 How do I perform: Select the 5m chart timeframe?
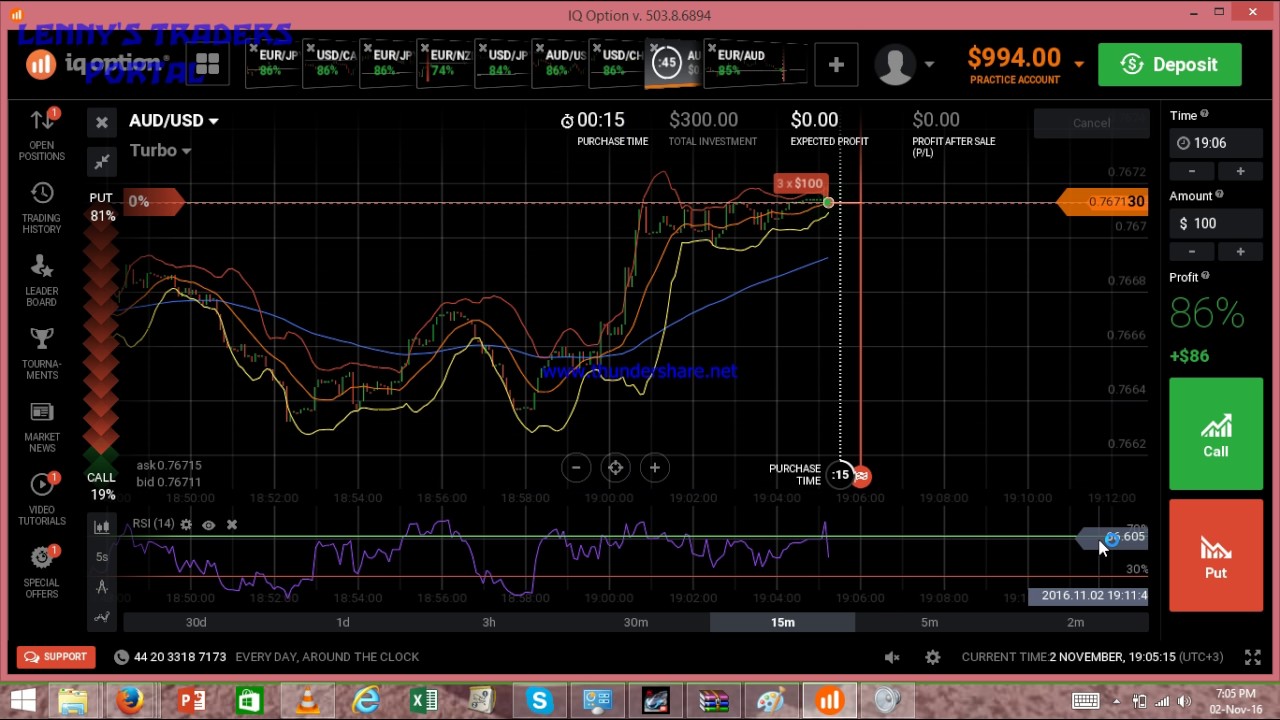click(x=929, y=622)
